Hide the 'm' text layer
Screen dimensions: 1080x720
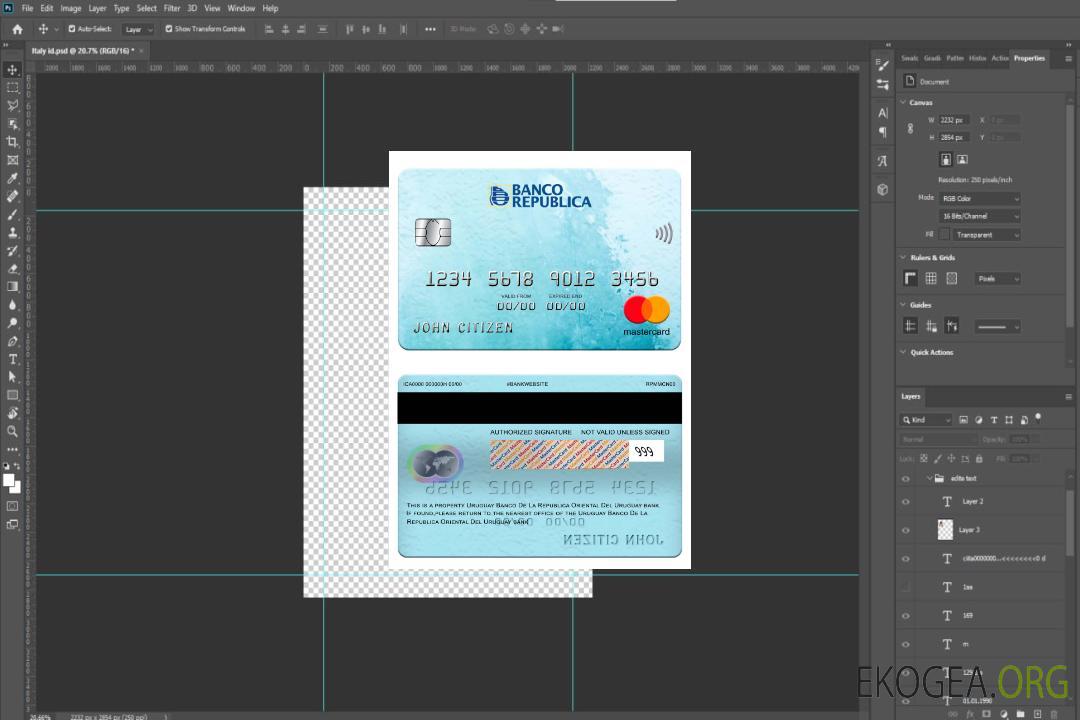(906, 644)
